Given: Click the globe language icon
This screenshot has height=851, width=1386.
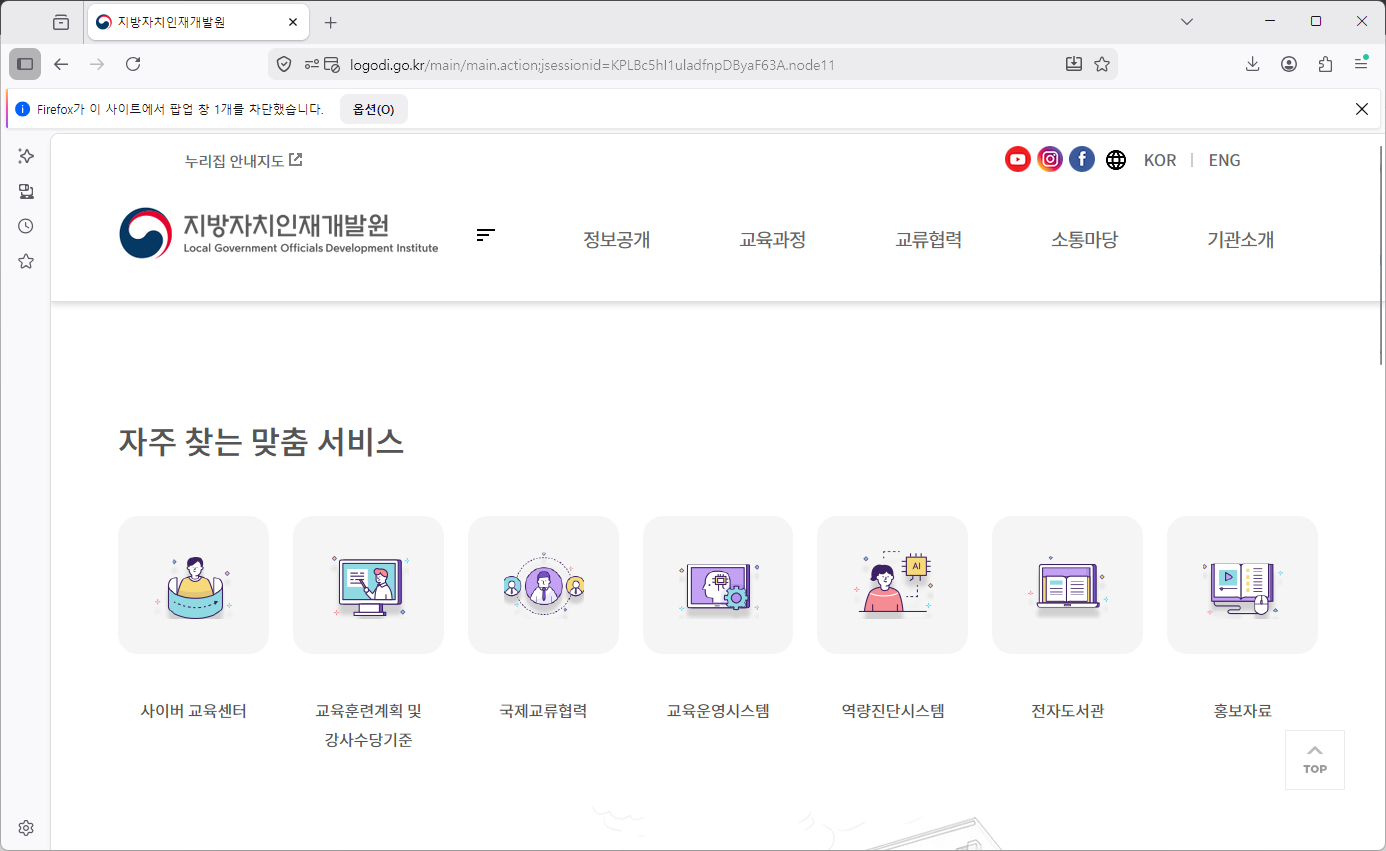Looking at the screenshot, I should (x=1116, y=160).
